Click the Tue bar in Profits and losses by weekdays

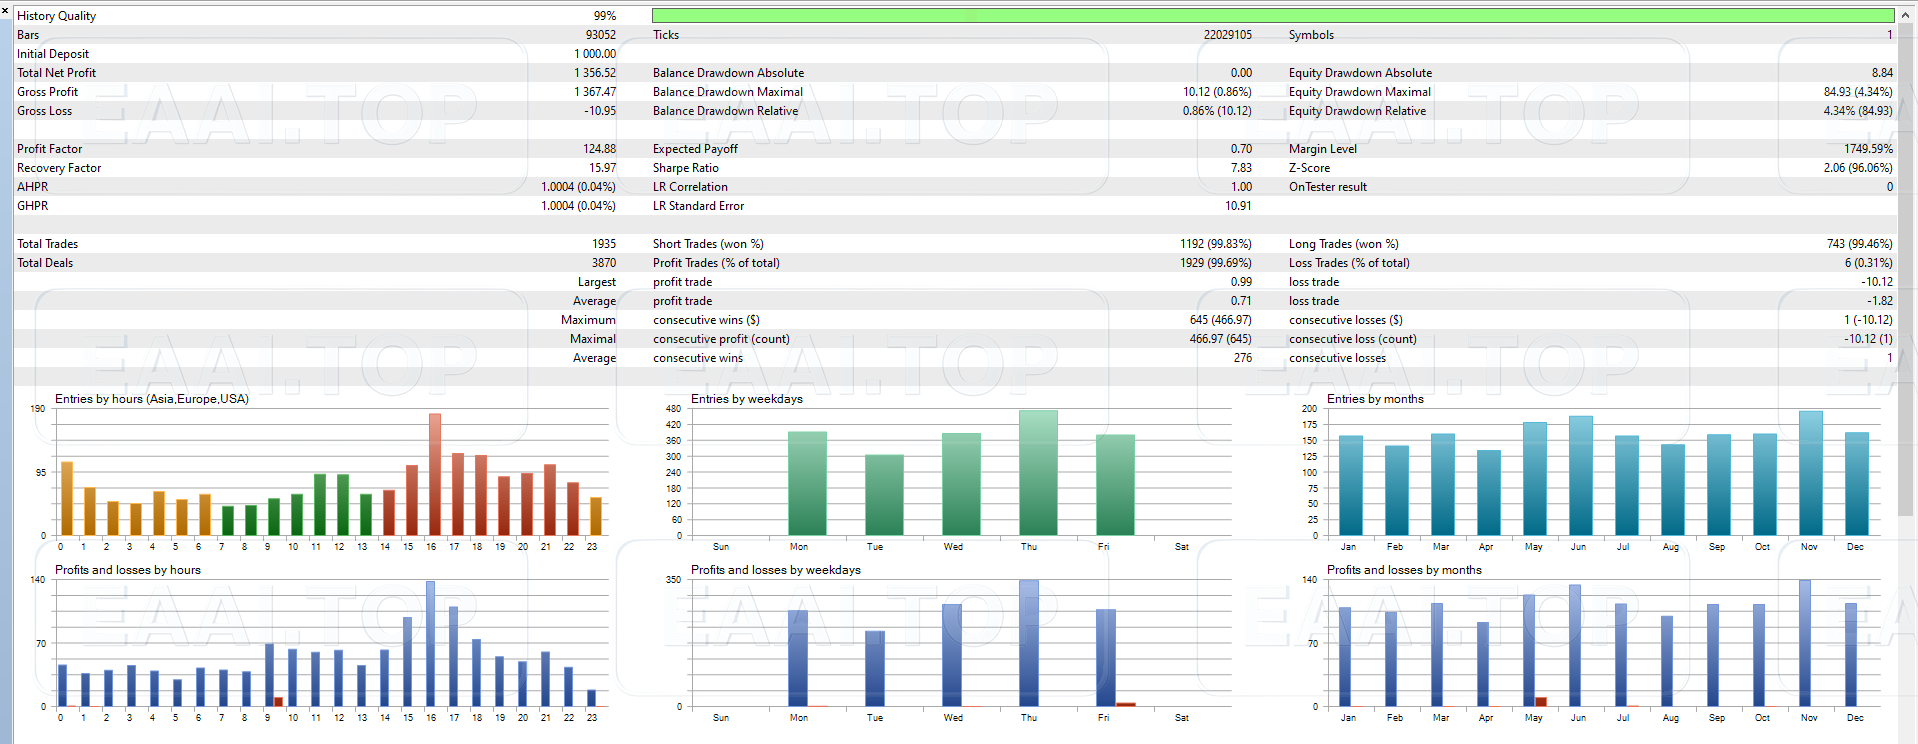(875, 668)
